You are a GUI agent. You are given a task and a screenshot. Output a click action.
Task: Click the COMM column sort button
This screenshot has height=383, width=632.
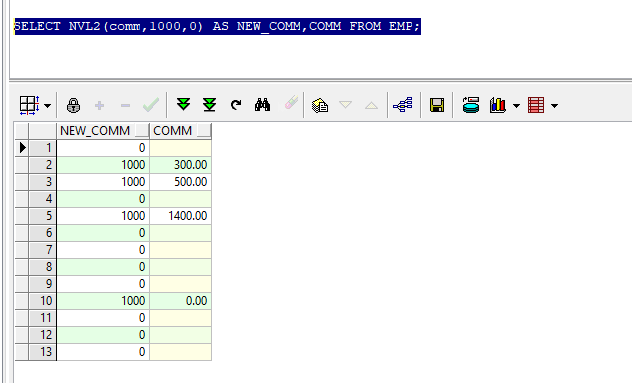(204, 131)
